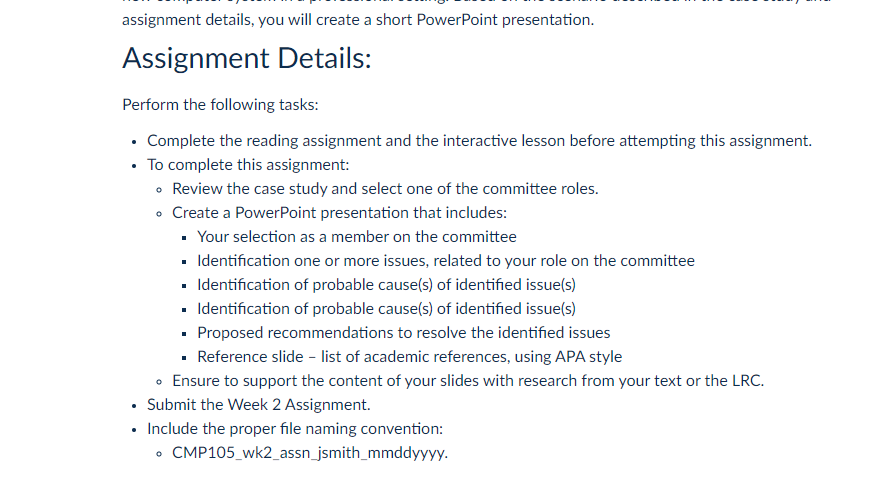Viewport: 884px width, 480px height.
Task: Click the 'Perform the following tasks:' text
Action: pyautogui.click(x=220, y=105)
